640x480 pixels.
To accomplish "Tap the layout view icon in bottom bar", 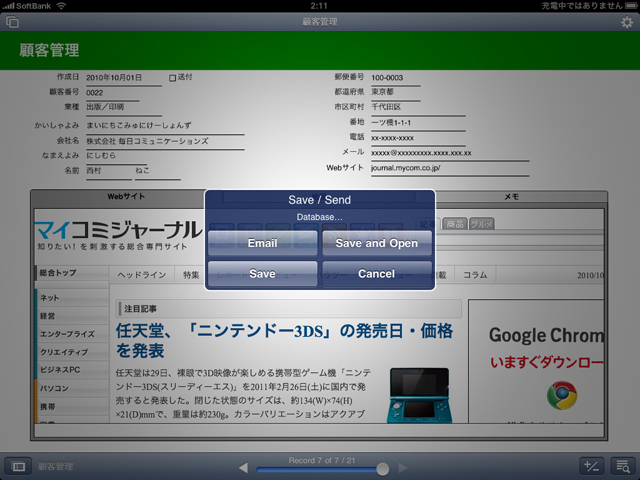I will 18,466.
